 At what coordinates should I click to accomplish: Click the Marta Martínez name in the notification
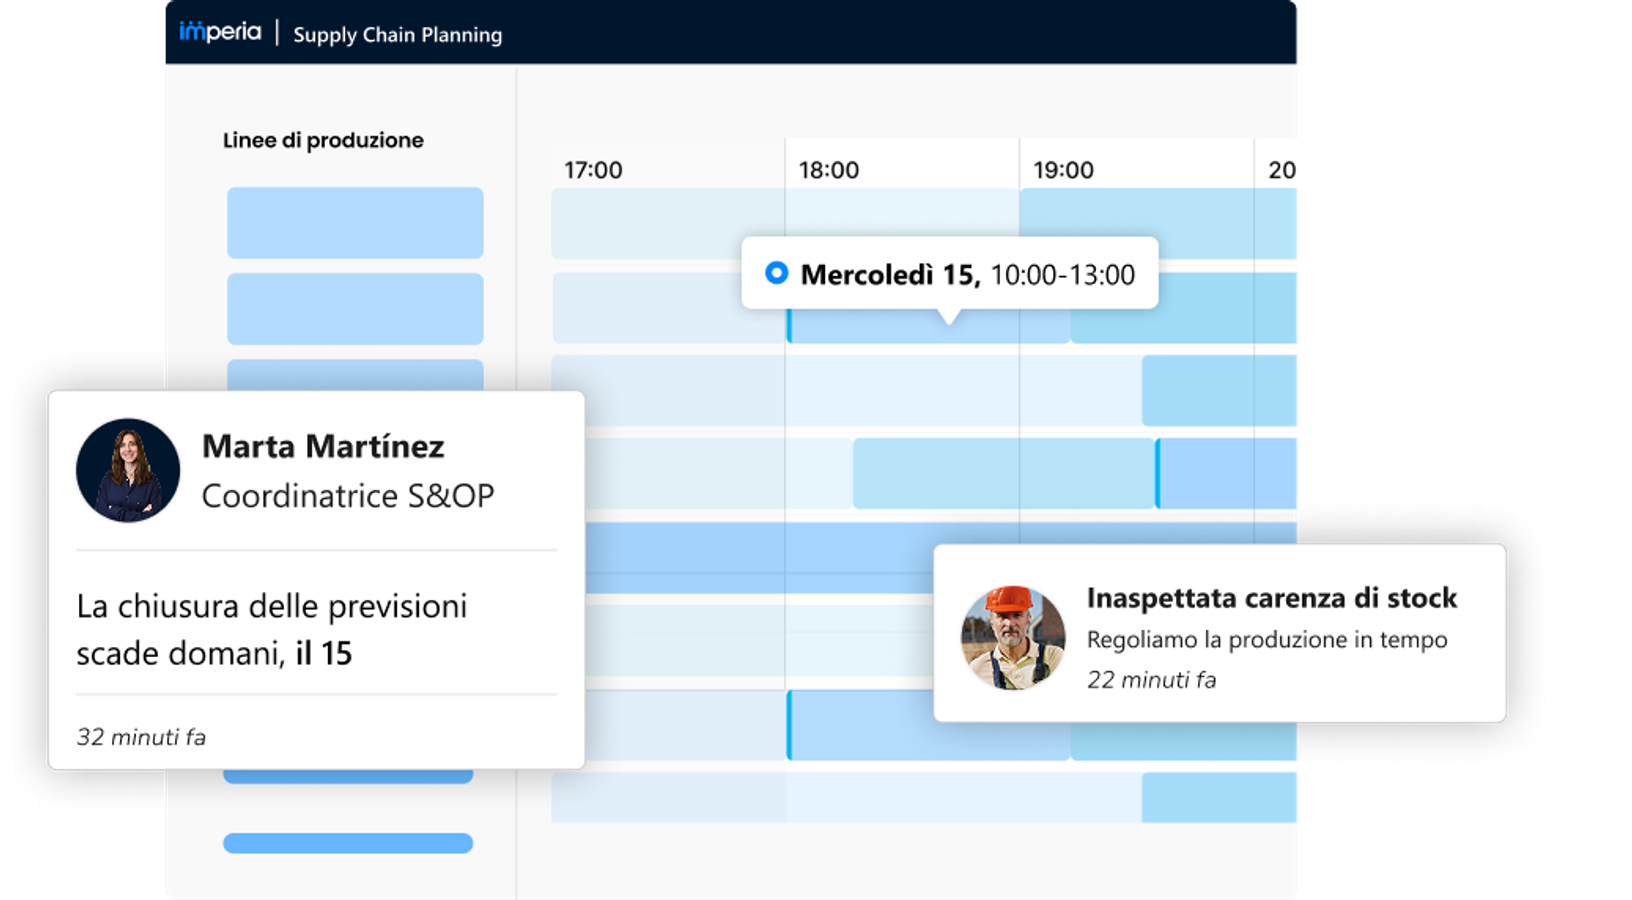click(323, 446)
